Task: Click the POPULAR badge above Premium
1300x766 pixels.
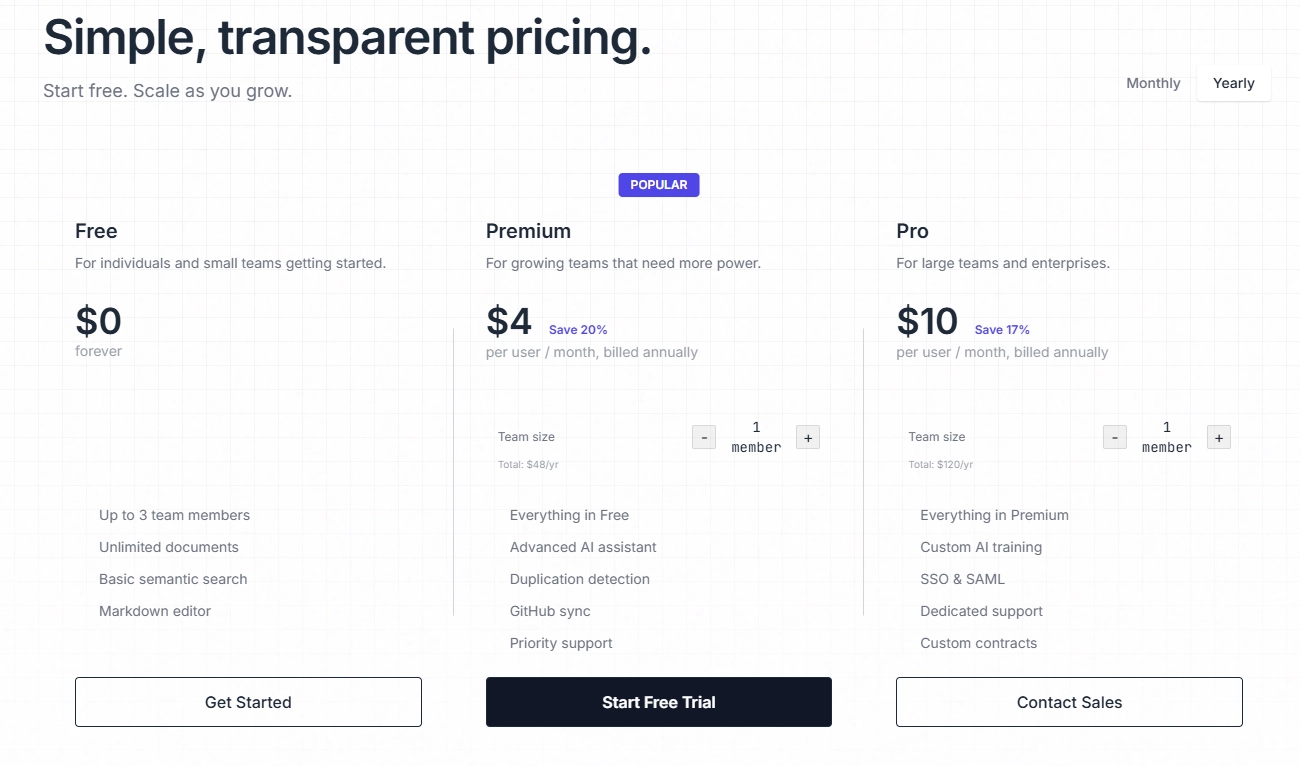Action: coord(658,185)
